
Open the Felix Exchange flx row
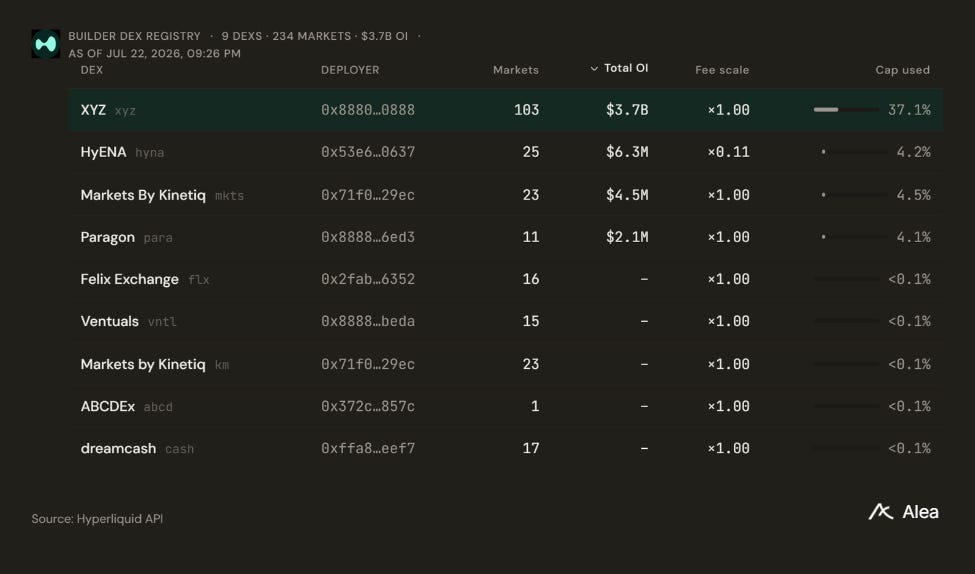506,279
